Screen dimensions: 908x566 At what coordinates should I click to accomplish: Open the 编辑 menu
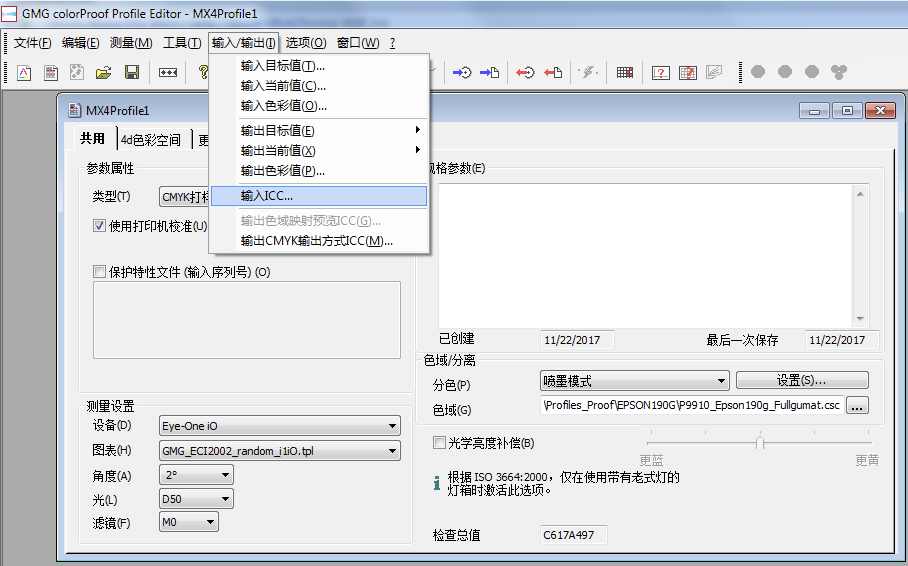tap(80, 43)
